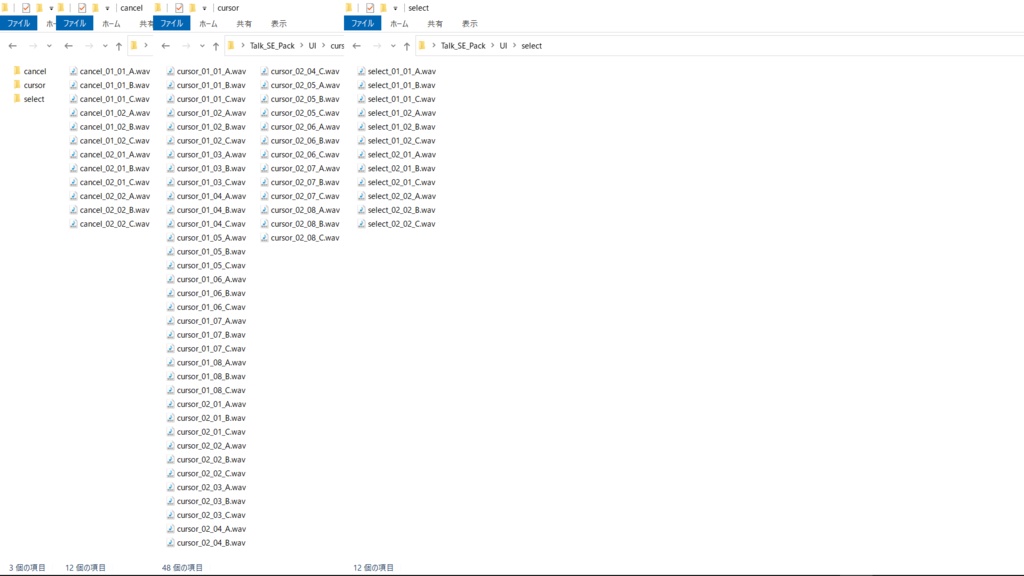1024x576 pixels.
Task: Click the select_01_01_A.wav file icon
Action: tap(361, 71)
